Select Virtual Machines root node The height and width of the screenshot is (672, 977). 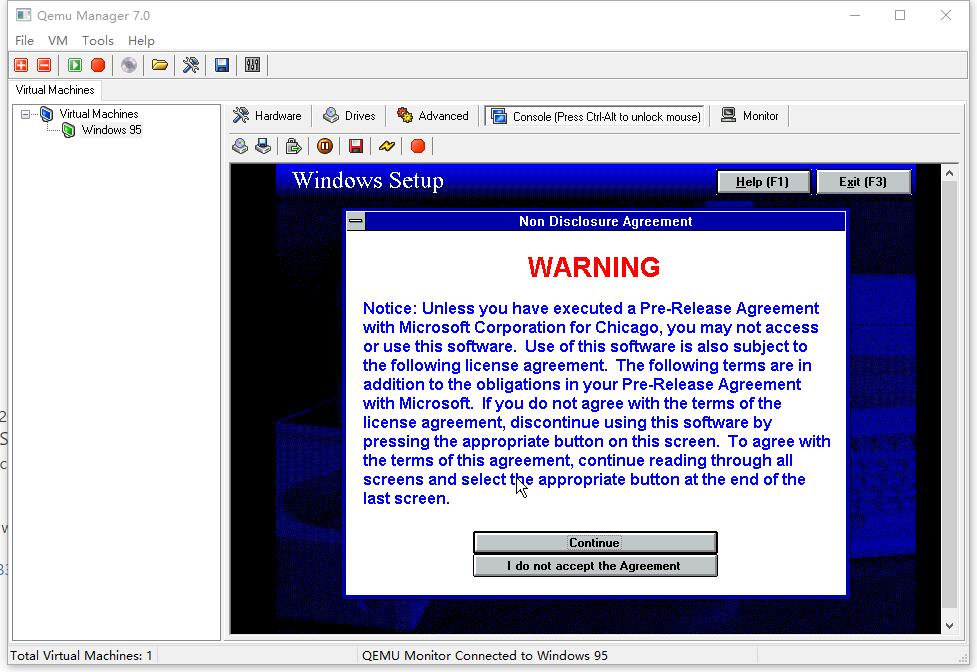tap(98, 114)
